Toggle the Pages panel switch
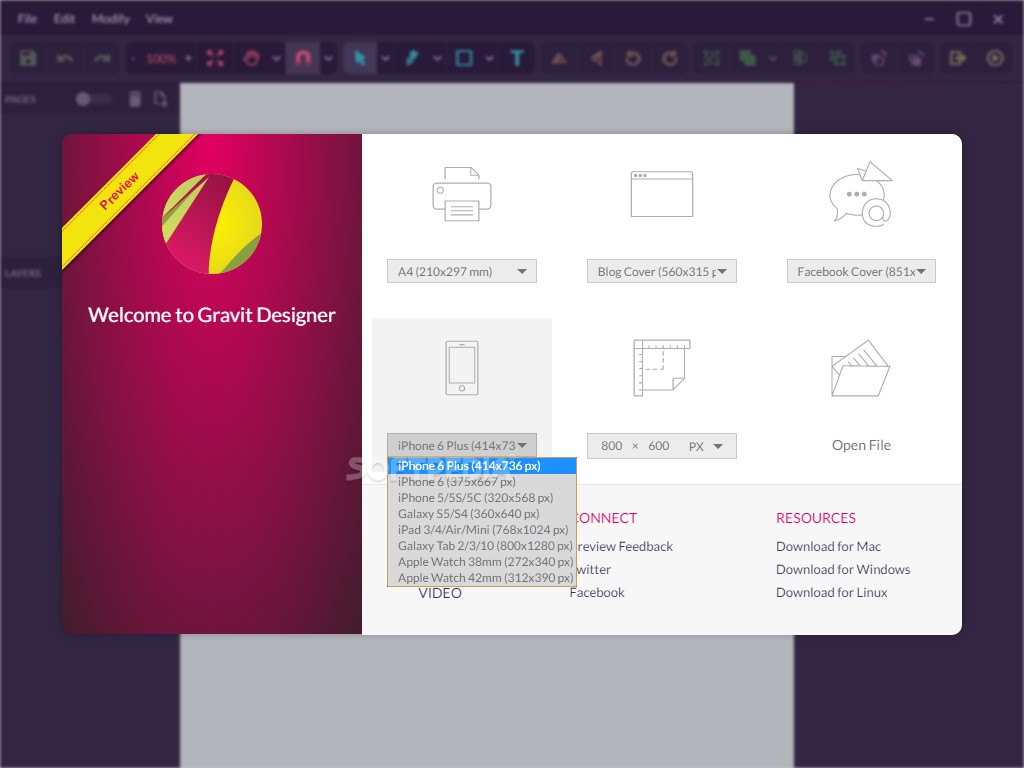This screenshot has width=1024, height=768. [93, 99]
